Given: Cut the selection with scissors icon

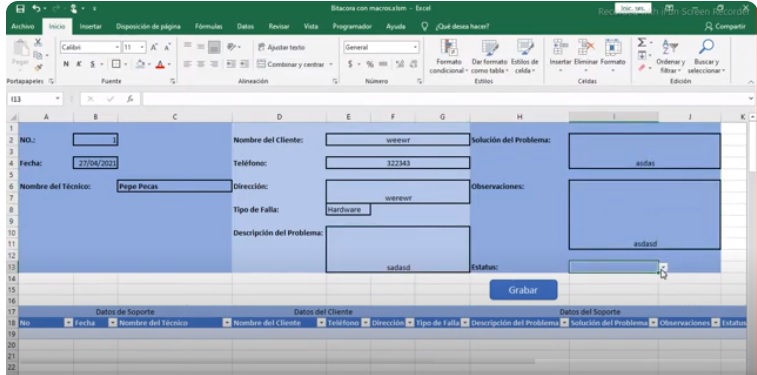Looking at the screenshot, I should (x=38, y=43).
